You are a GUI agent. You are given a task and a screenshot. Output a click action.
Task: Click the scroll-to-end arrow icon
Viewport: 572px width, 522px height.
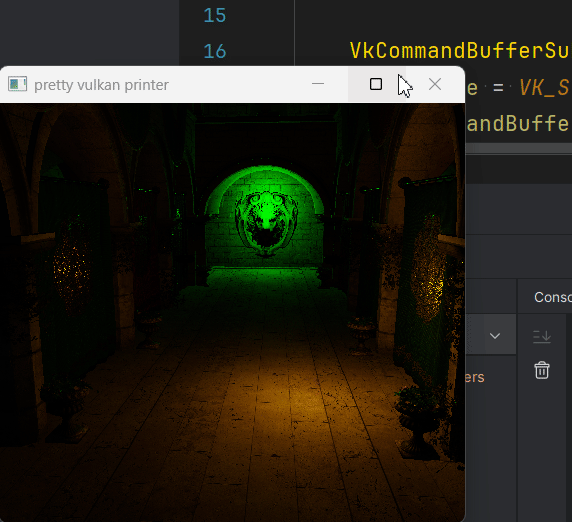pyautogui.click(x=542, y=336)
